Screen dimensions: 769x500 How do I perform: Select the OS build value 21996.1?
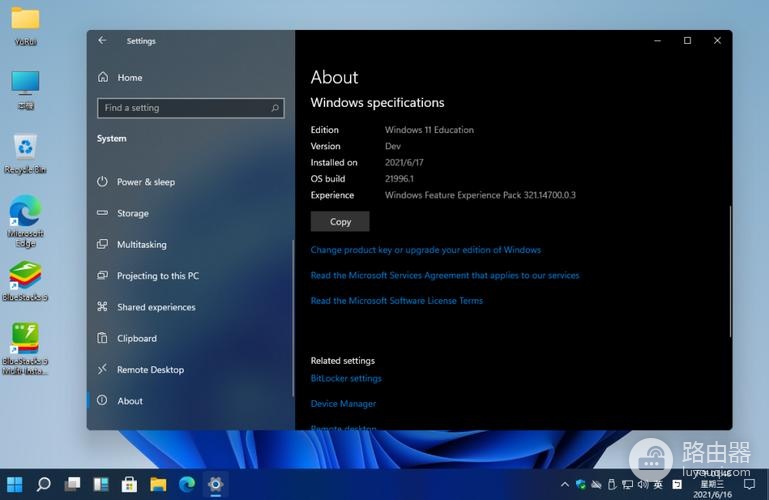coord(399,179)
